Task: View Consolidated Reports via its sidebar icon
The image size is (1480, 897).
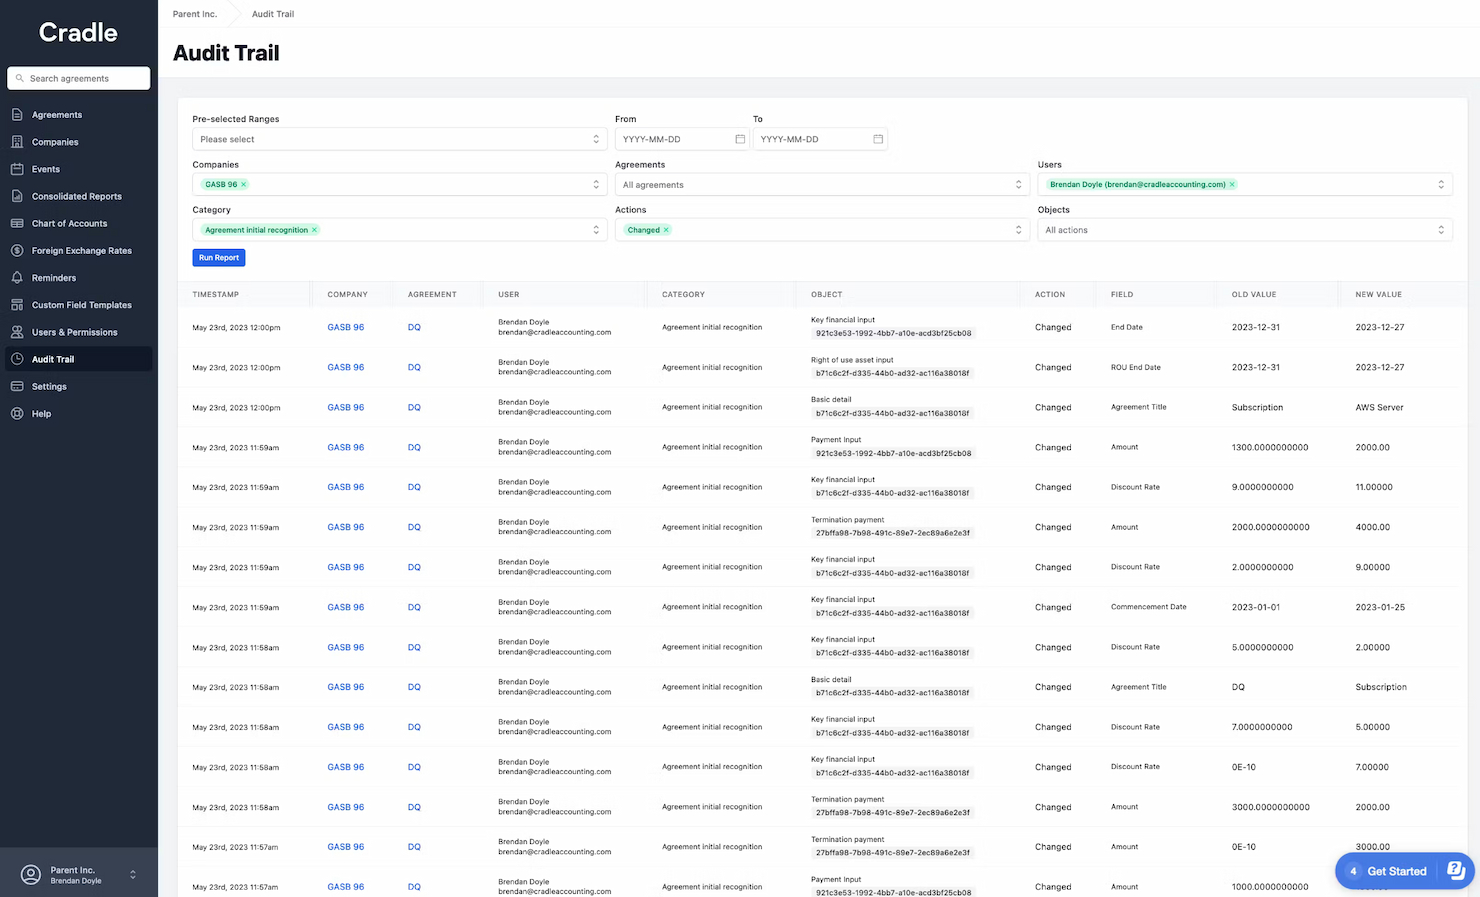Action: pyautogui.click(x=15, y=196)
